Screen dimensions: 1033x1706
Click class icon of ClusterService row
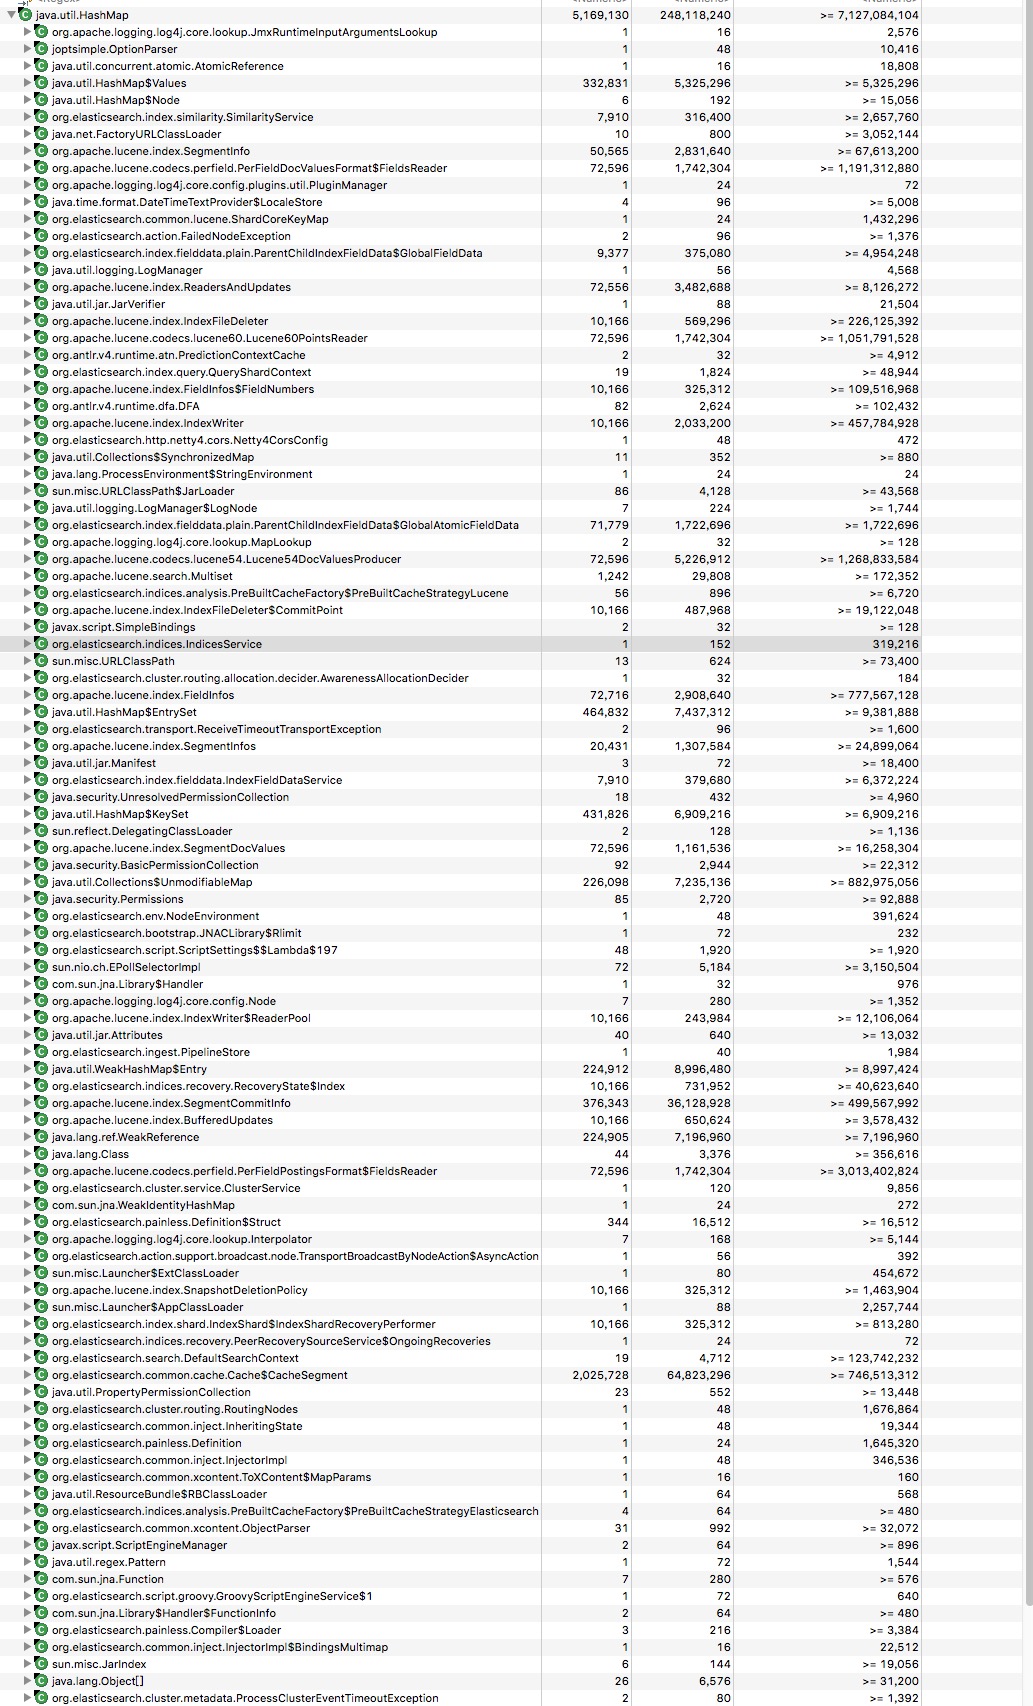coord(41,1188)
